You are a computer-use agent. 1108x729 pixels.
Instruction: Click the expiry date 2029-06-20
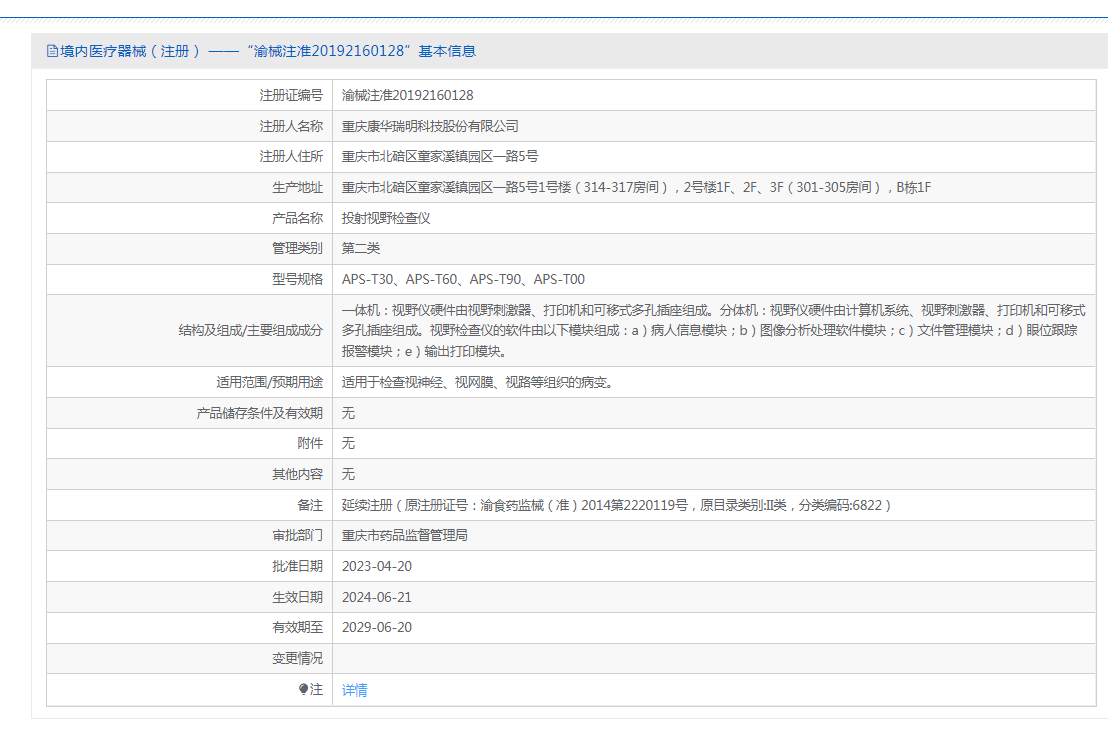[377, 628]
